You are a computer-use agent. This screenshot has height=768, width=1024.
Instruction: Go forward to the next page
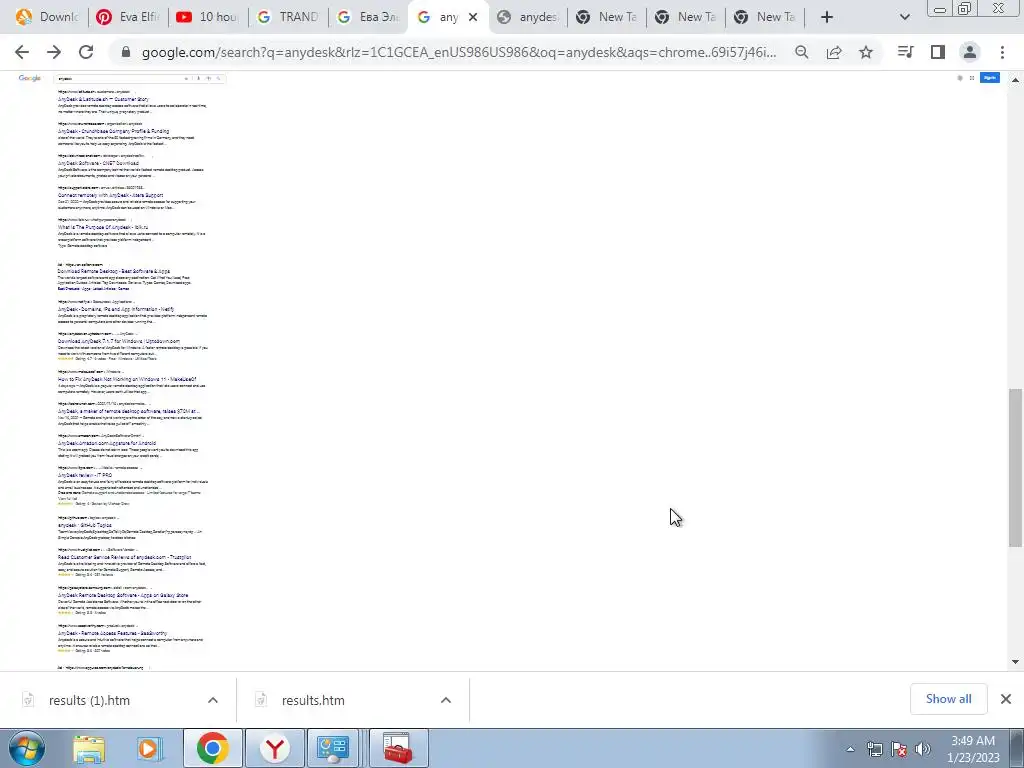coord(54,52)
